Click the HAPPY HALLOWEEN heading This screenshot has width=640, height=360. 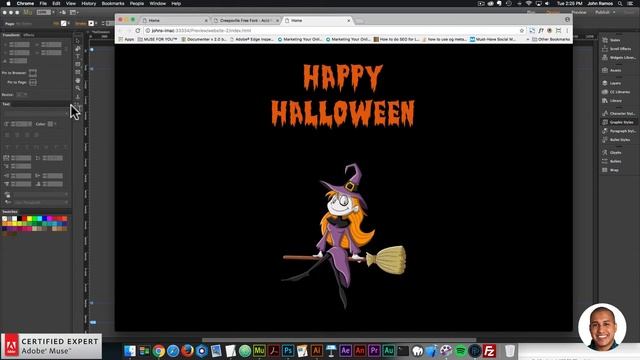[343, 96]
